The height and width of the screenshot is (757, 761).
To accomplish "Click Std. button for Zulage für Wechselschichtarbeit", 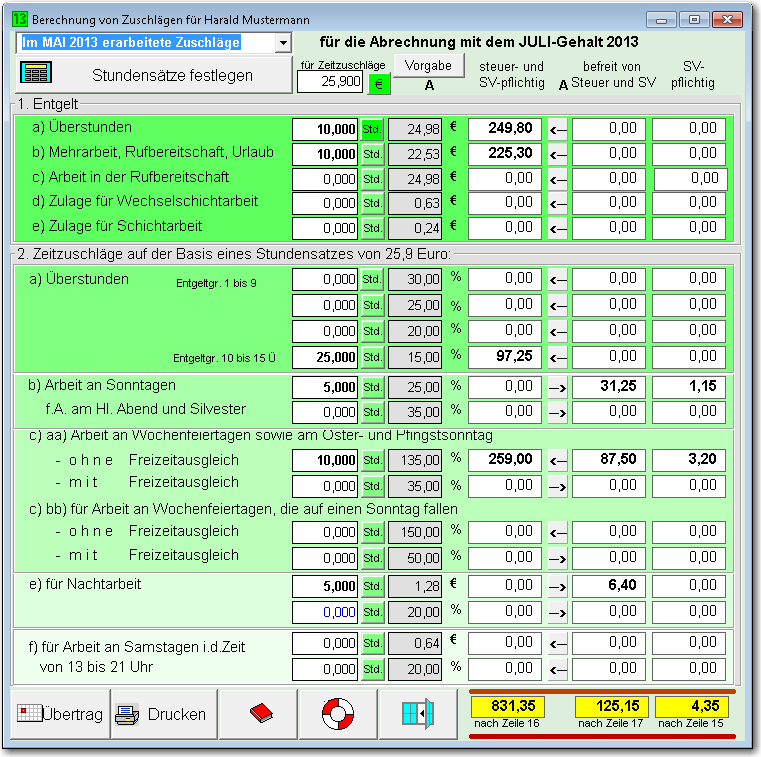I will 372,203.
